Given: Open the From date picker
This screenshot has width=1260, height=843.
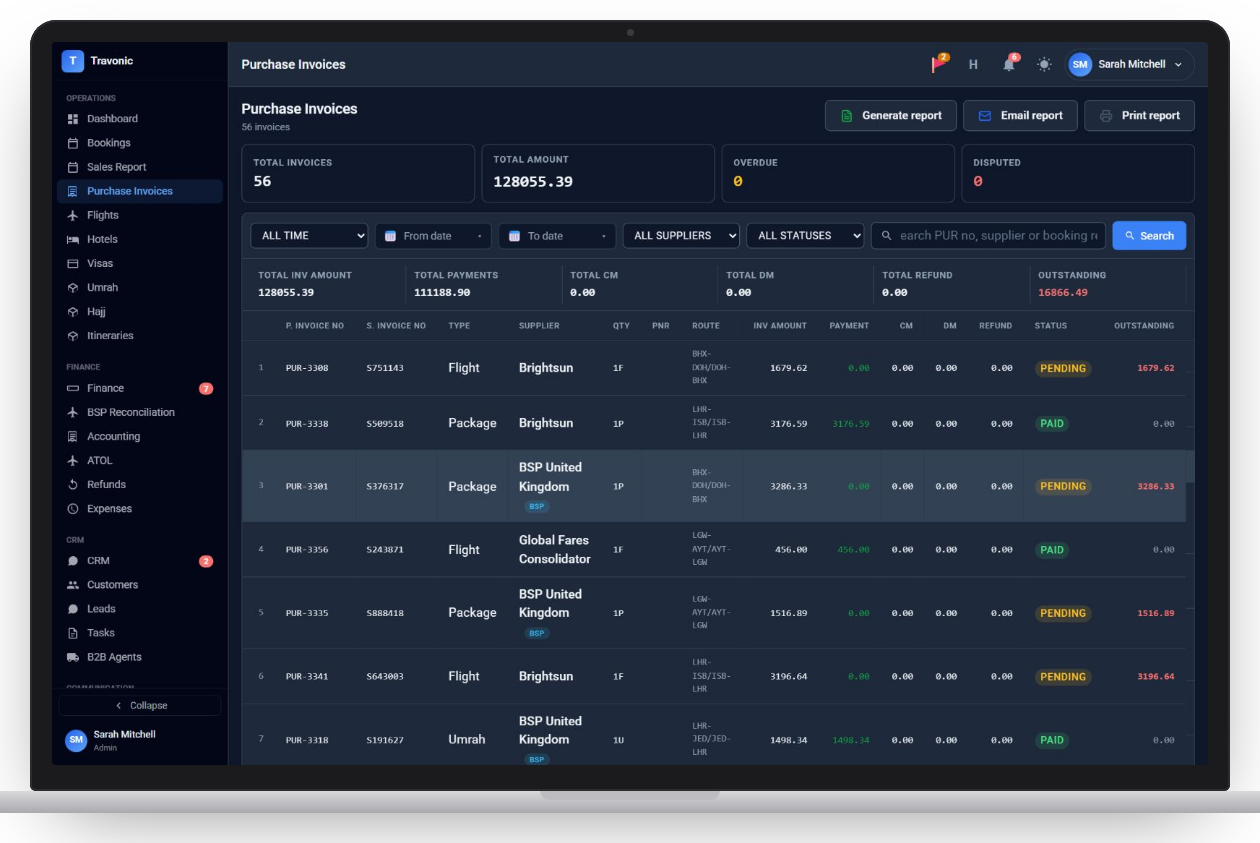Looking at the screenshot, I should point(433,236).
